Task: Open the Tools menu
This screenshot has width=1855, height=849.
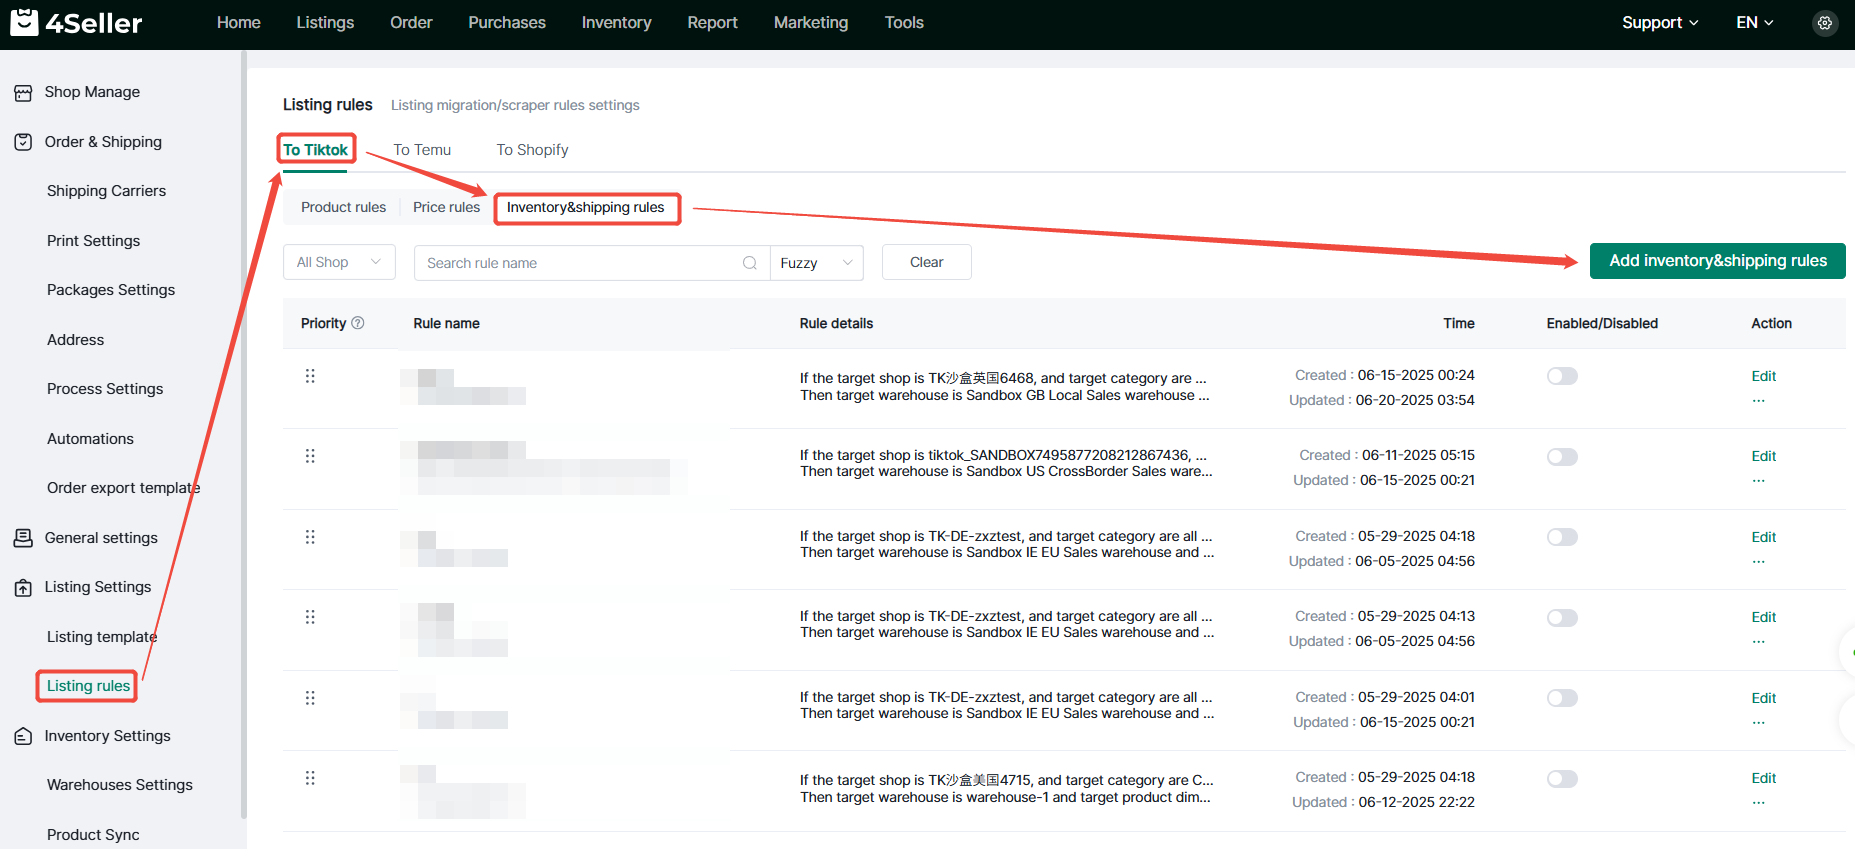Action: pyautogui.click(x=904, y=22)
